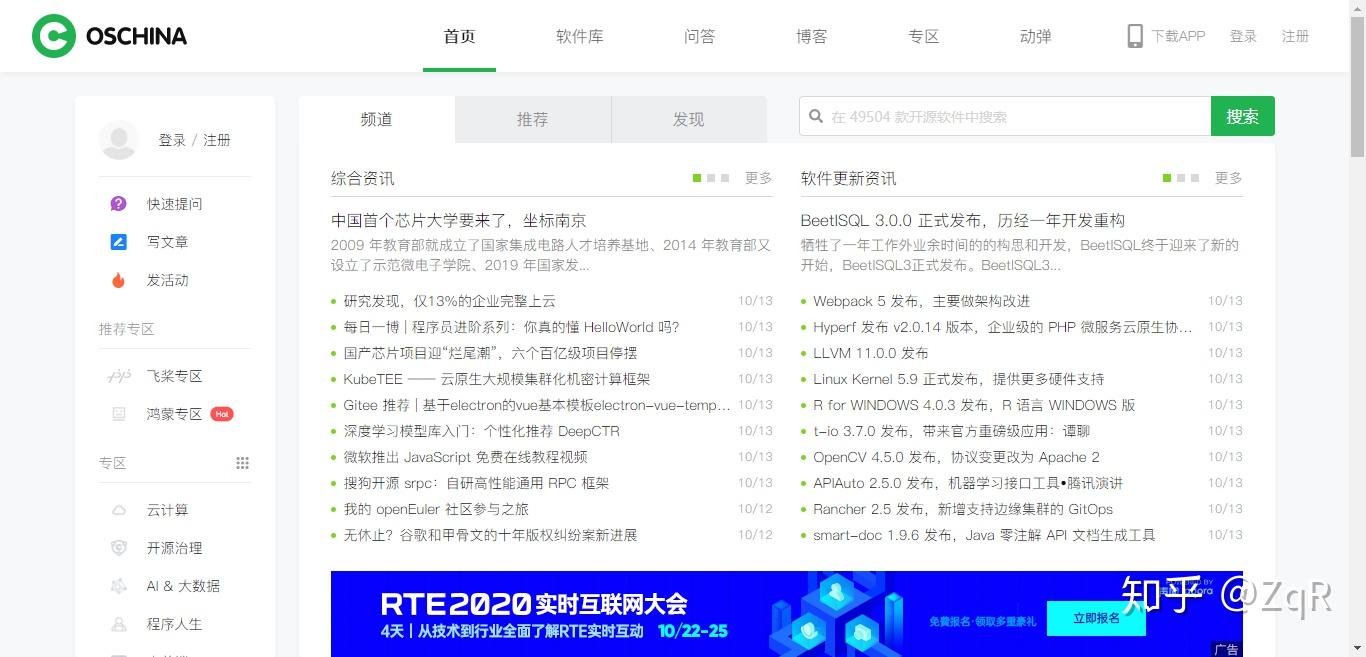Click the AI & 大数据 icon
This screenshot has width=1366, height=657.
point(119,586)
